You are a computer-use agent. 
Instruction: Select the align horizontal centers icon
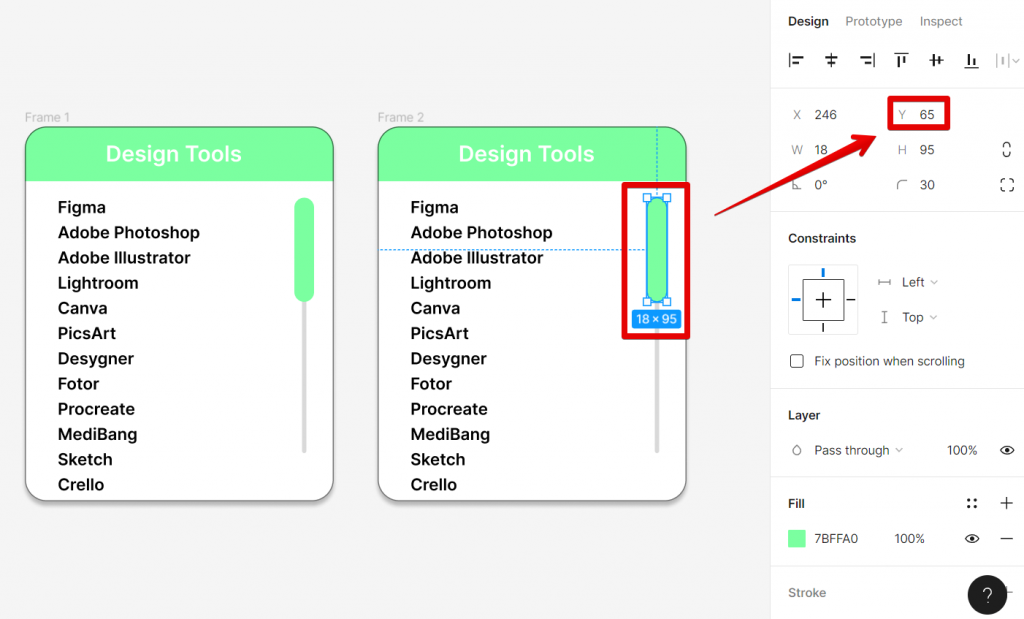831,60
